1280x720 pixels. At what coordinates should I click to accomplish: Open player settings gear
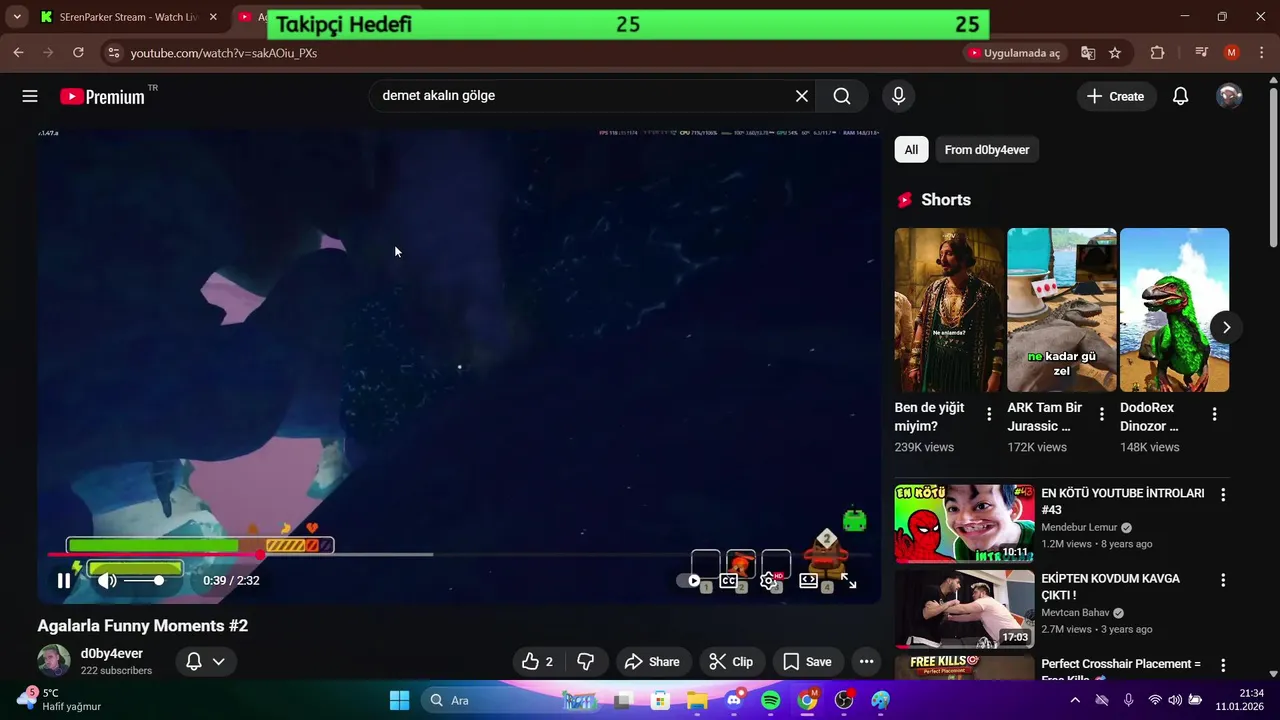(x=769, y=580)
